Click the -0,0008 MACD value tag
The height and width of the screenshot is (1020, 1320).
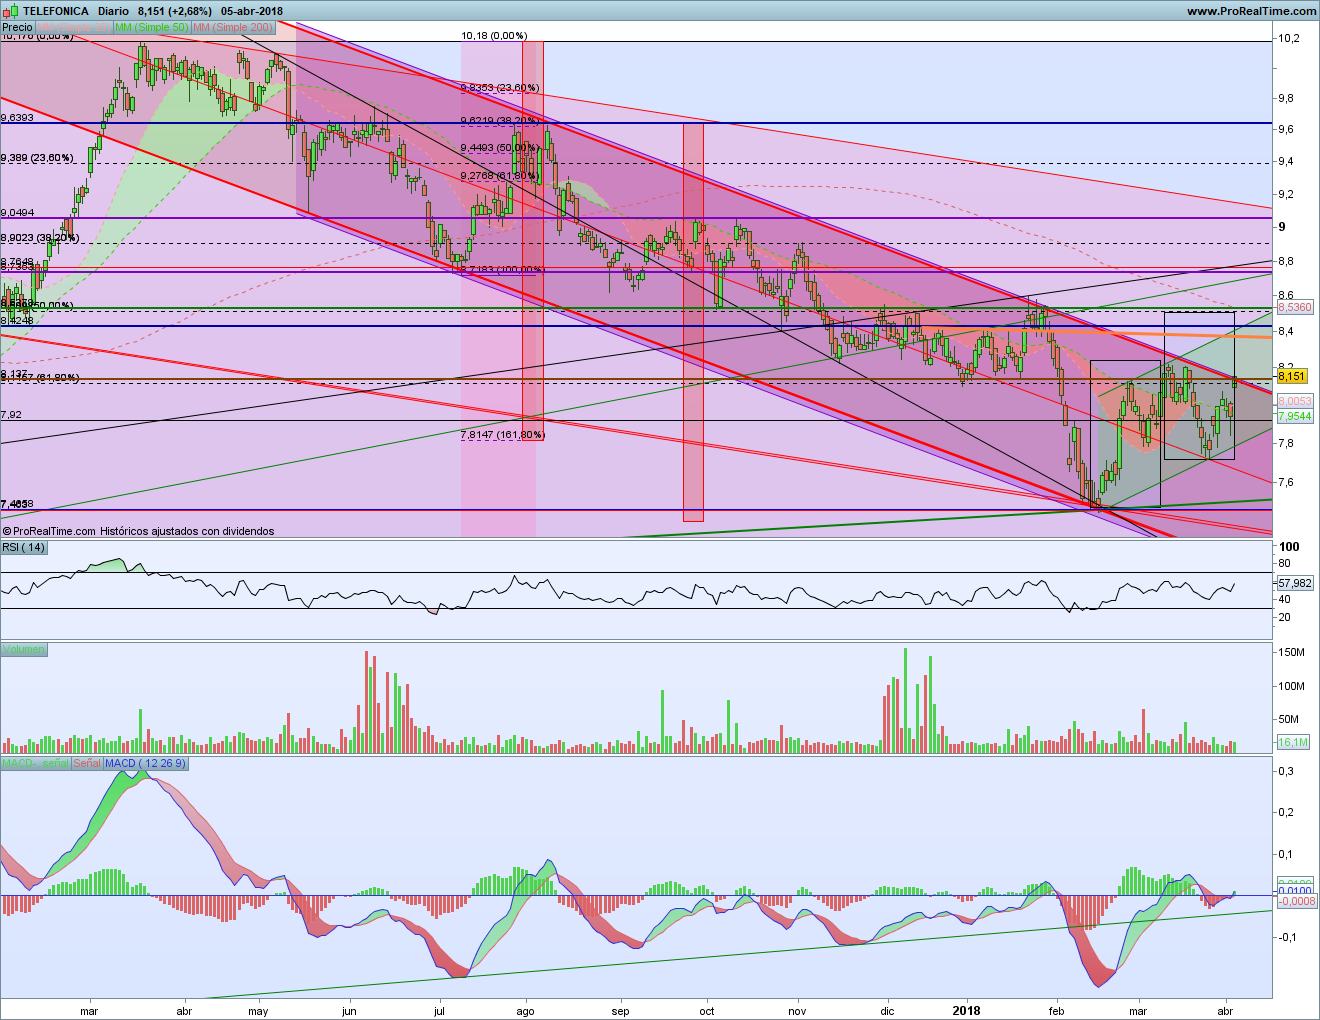coord(1297,901)
